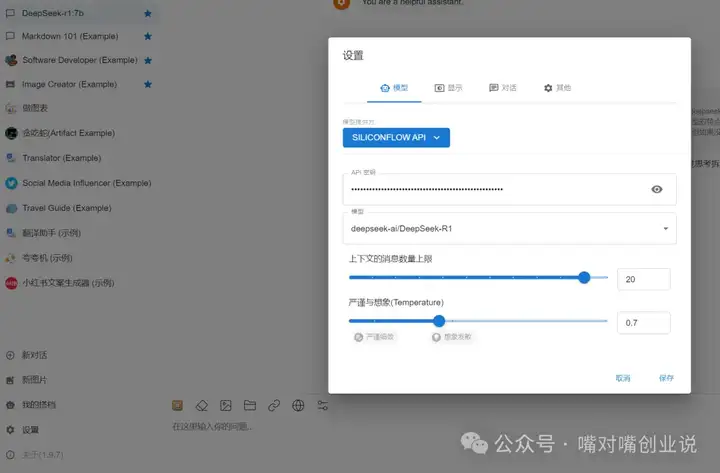The height and width of the screenshot is (473, 720).
Task: Open the SILICONFLOW API provider dropdown
Action: point(396,137)
